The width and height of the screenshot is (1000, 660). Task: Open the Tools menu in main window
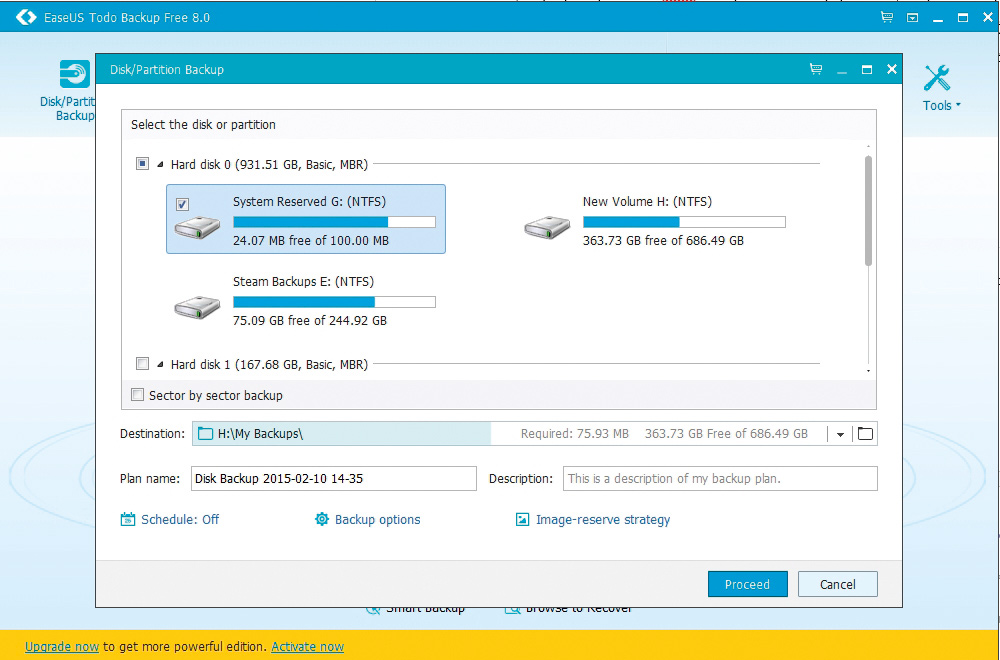(941, 89)
